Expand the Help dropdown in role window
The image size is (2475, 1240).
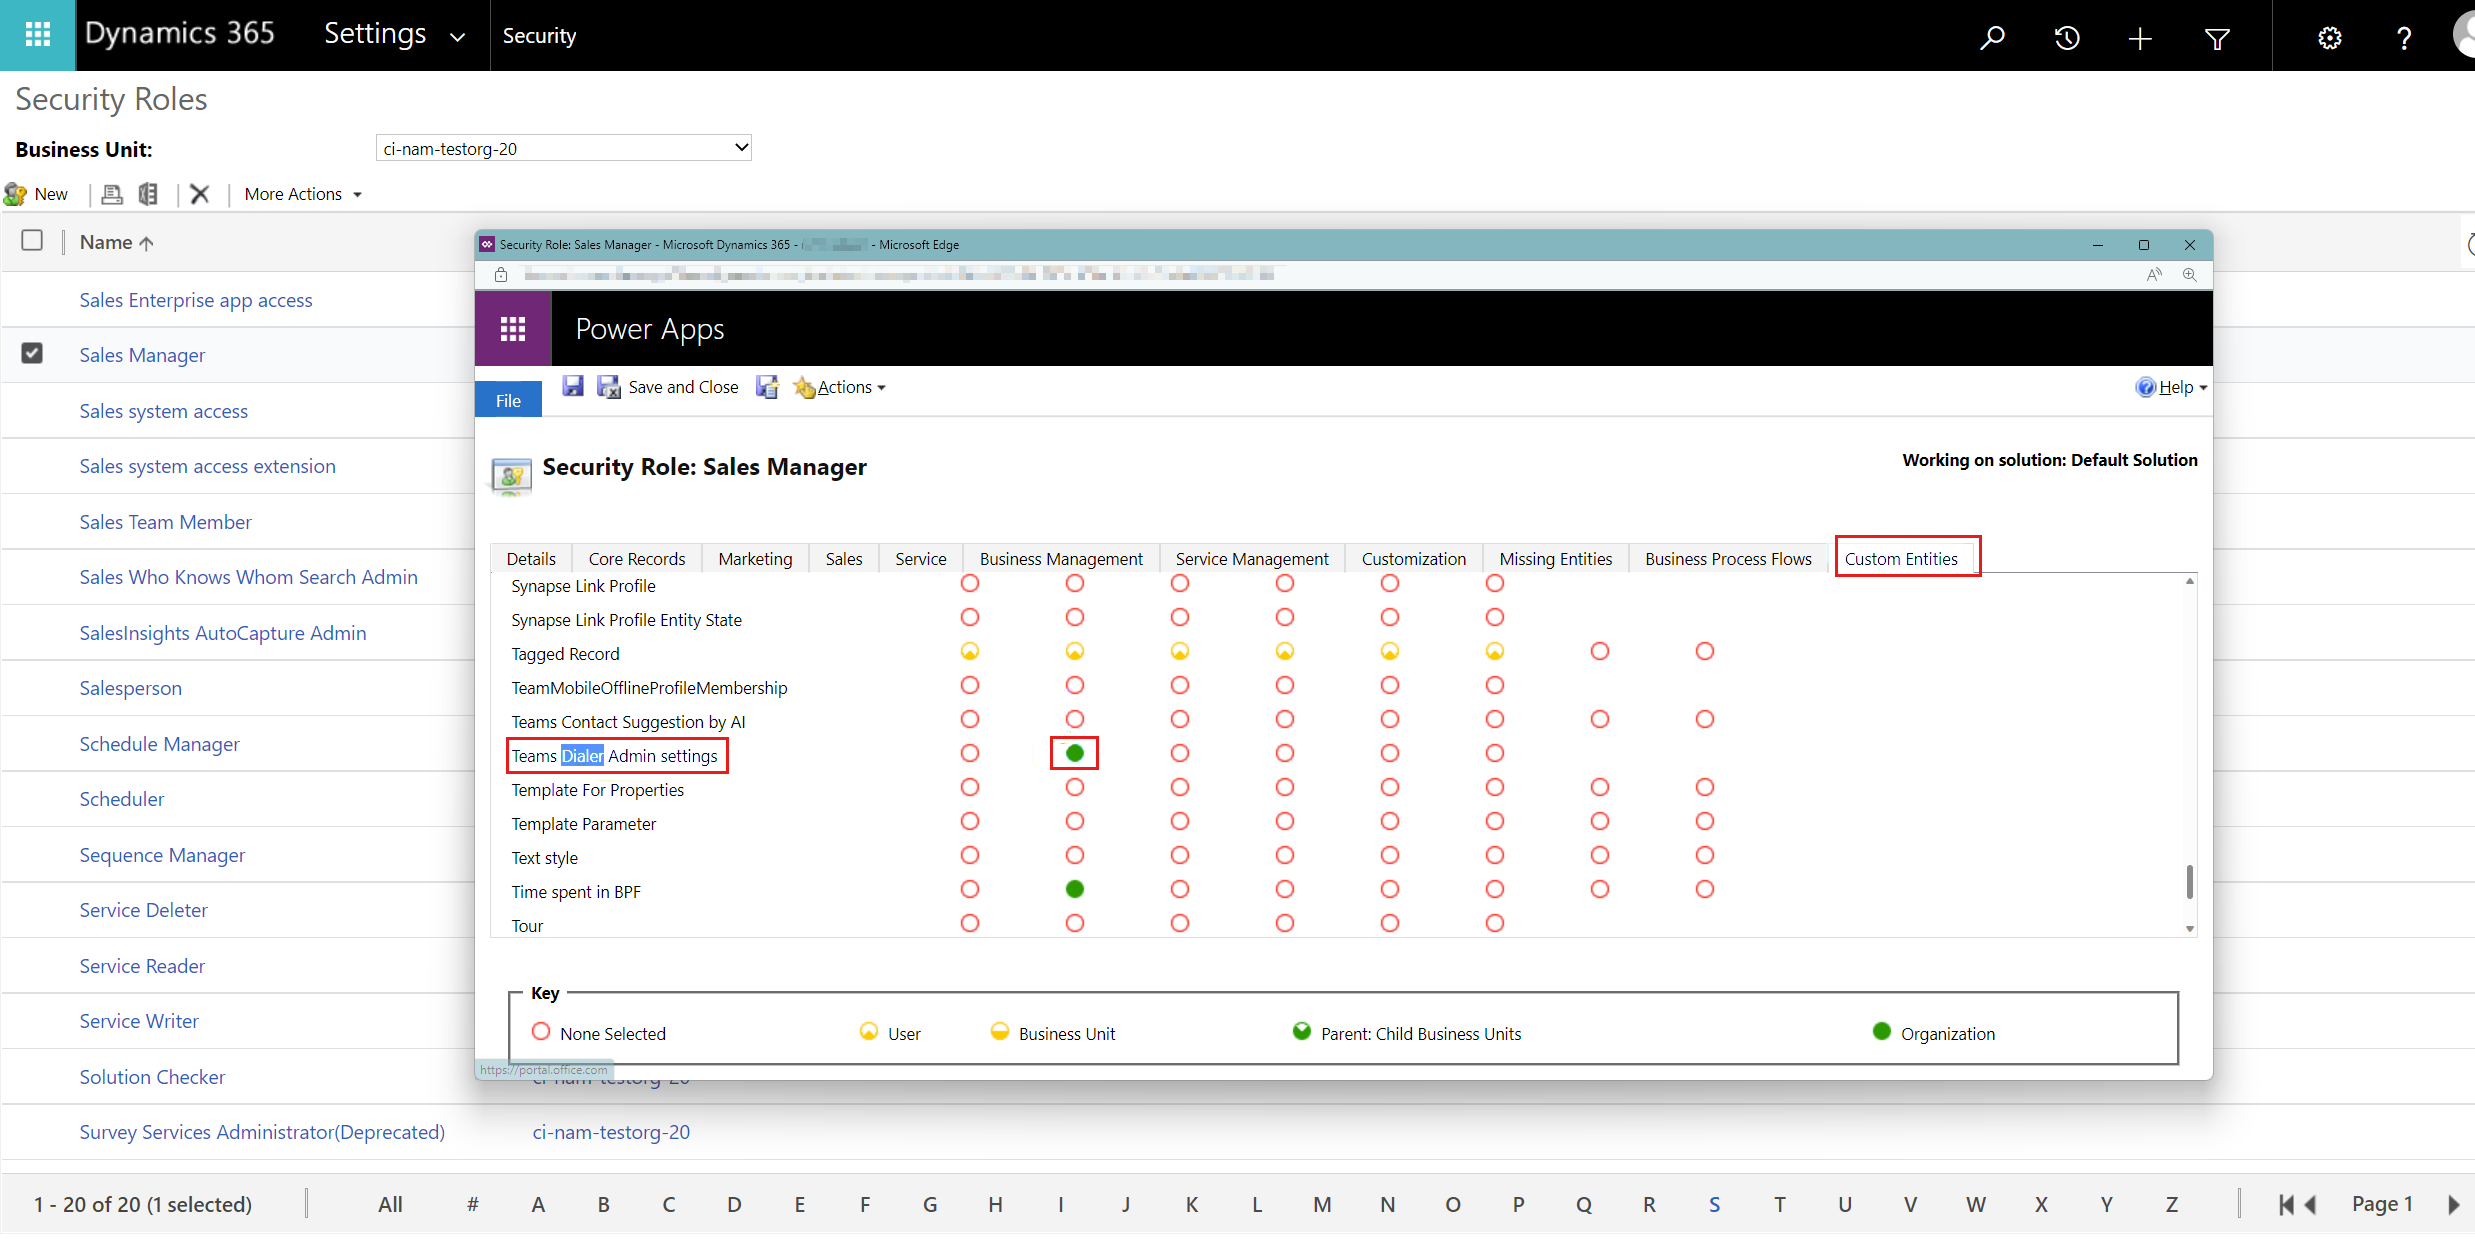2203,388
